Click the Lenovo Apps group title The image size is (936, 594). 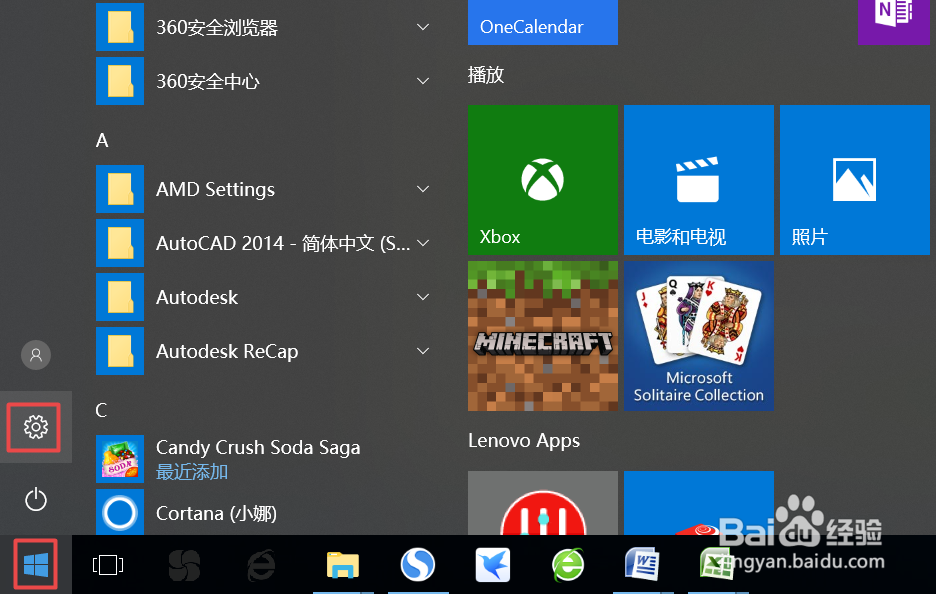[x=524, y=441]
